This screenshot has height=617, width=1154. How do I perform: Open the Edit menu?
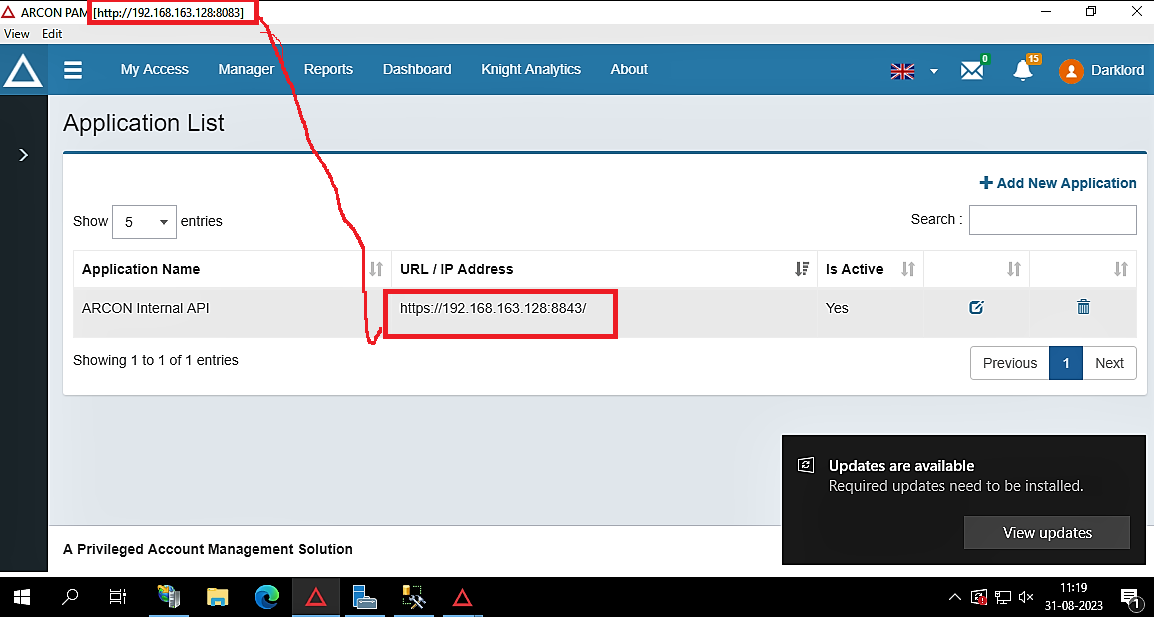click(52, 33)
